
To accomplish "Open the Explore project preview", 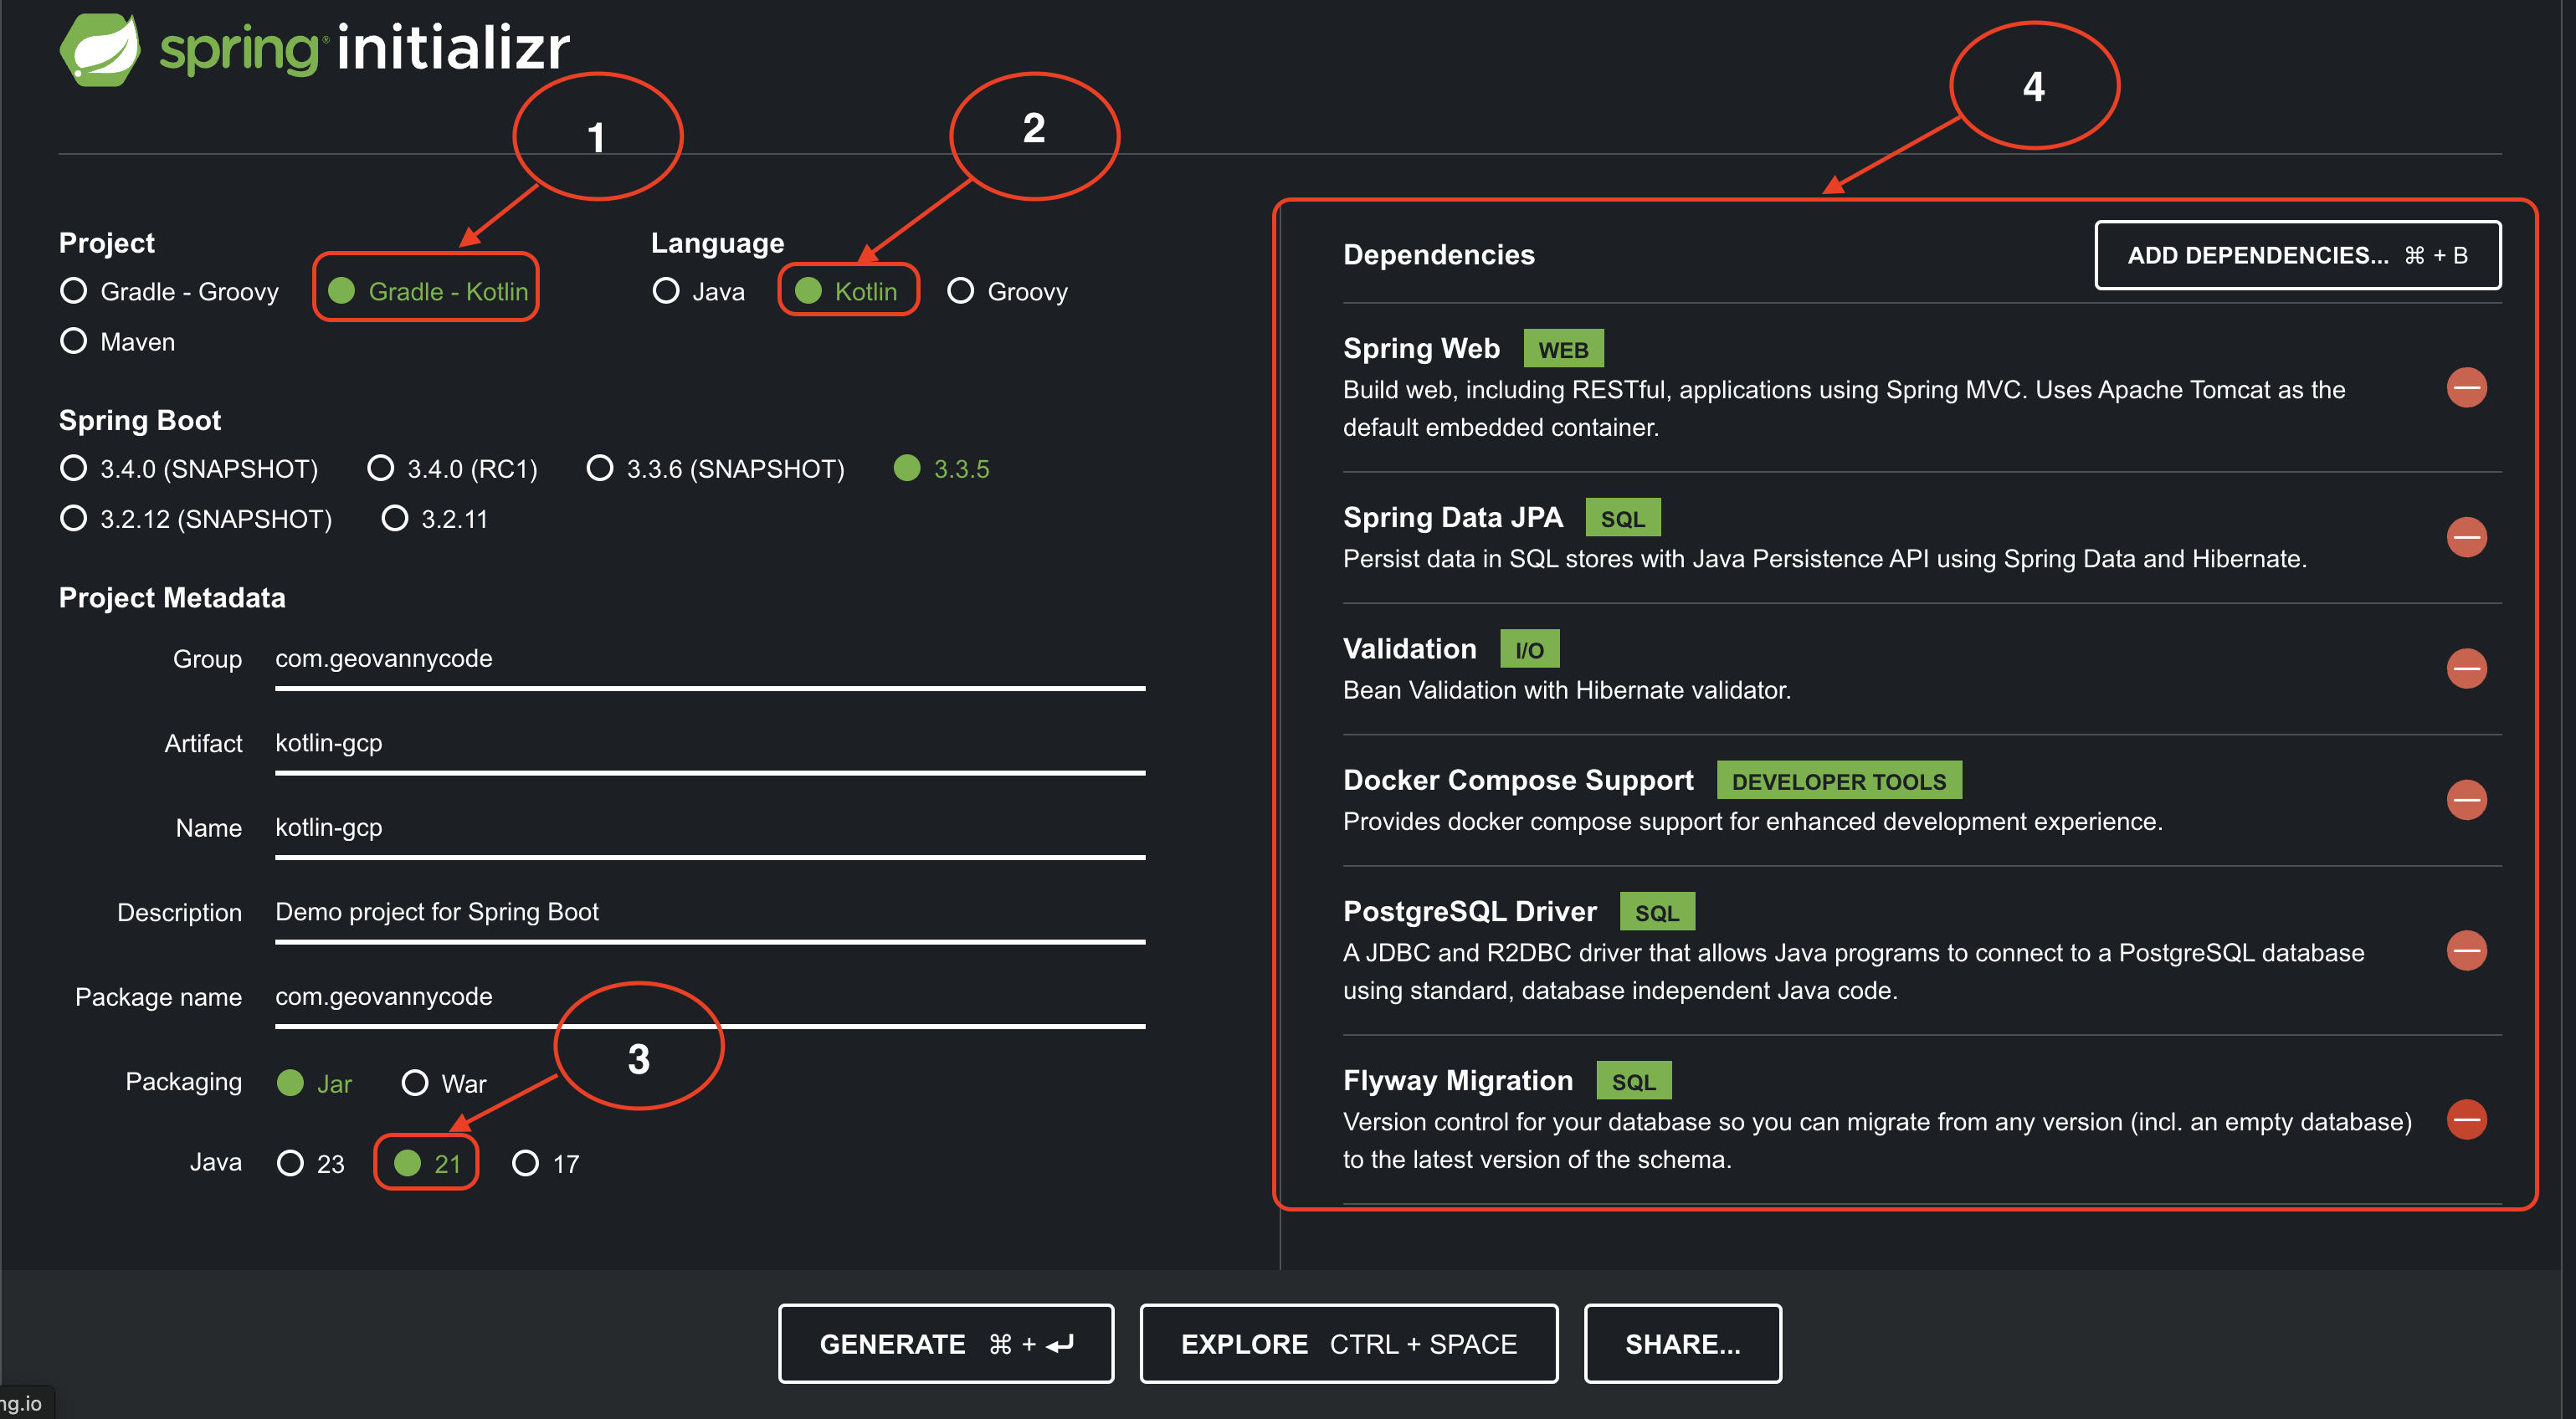I will tap(1348, 1343).
